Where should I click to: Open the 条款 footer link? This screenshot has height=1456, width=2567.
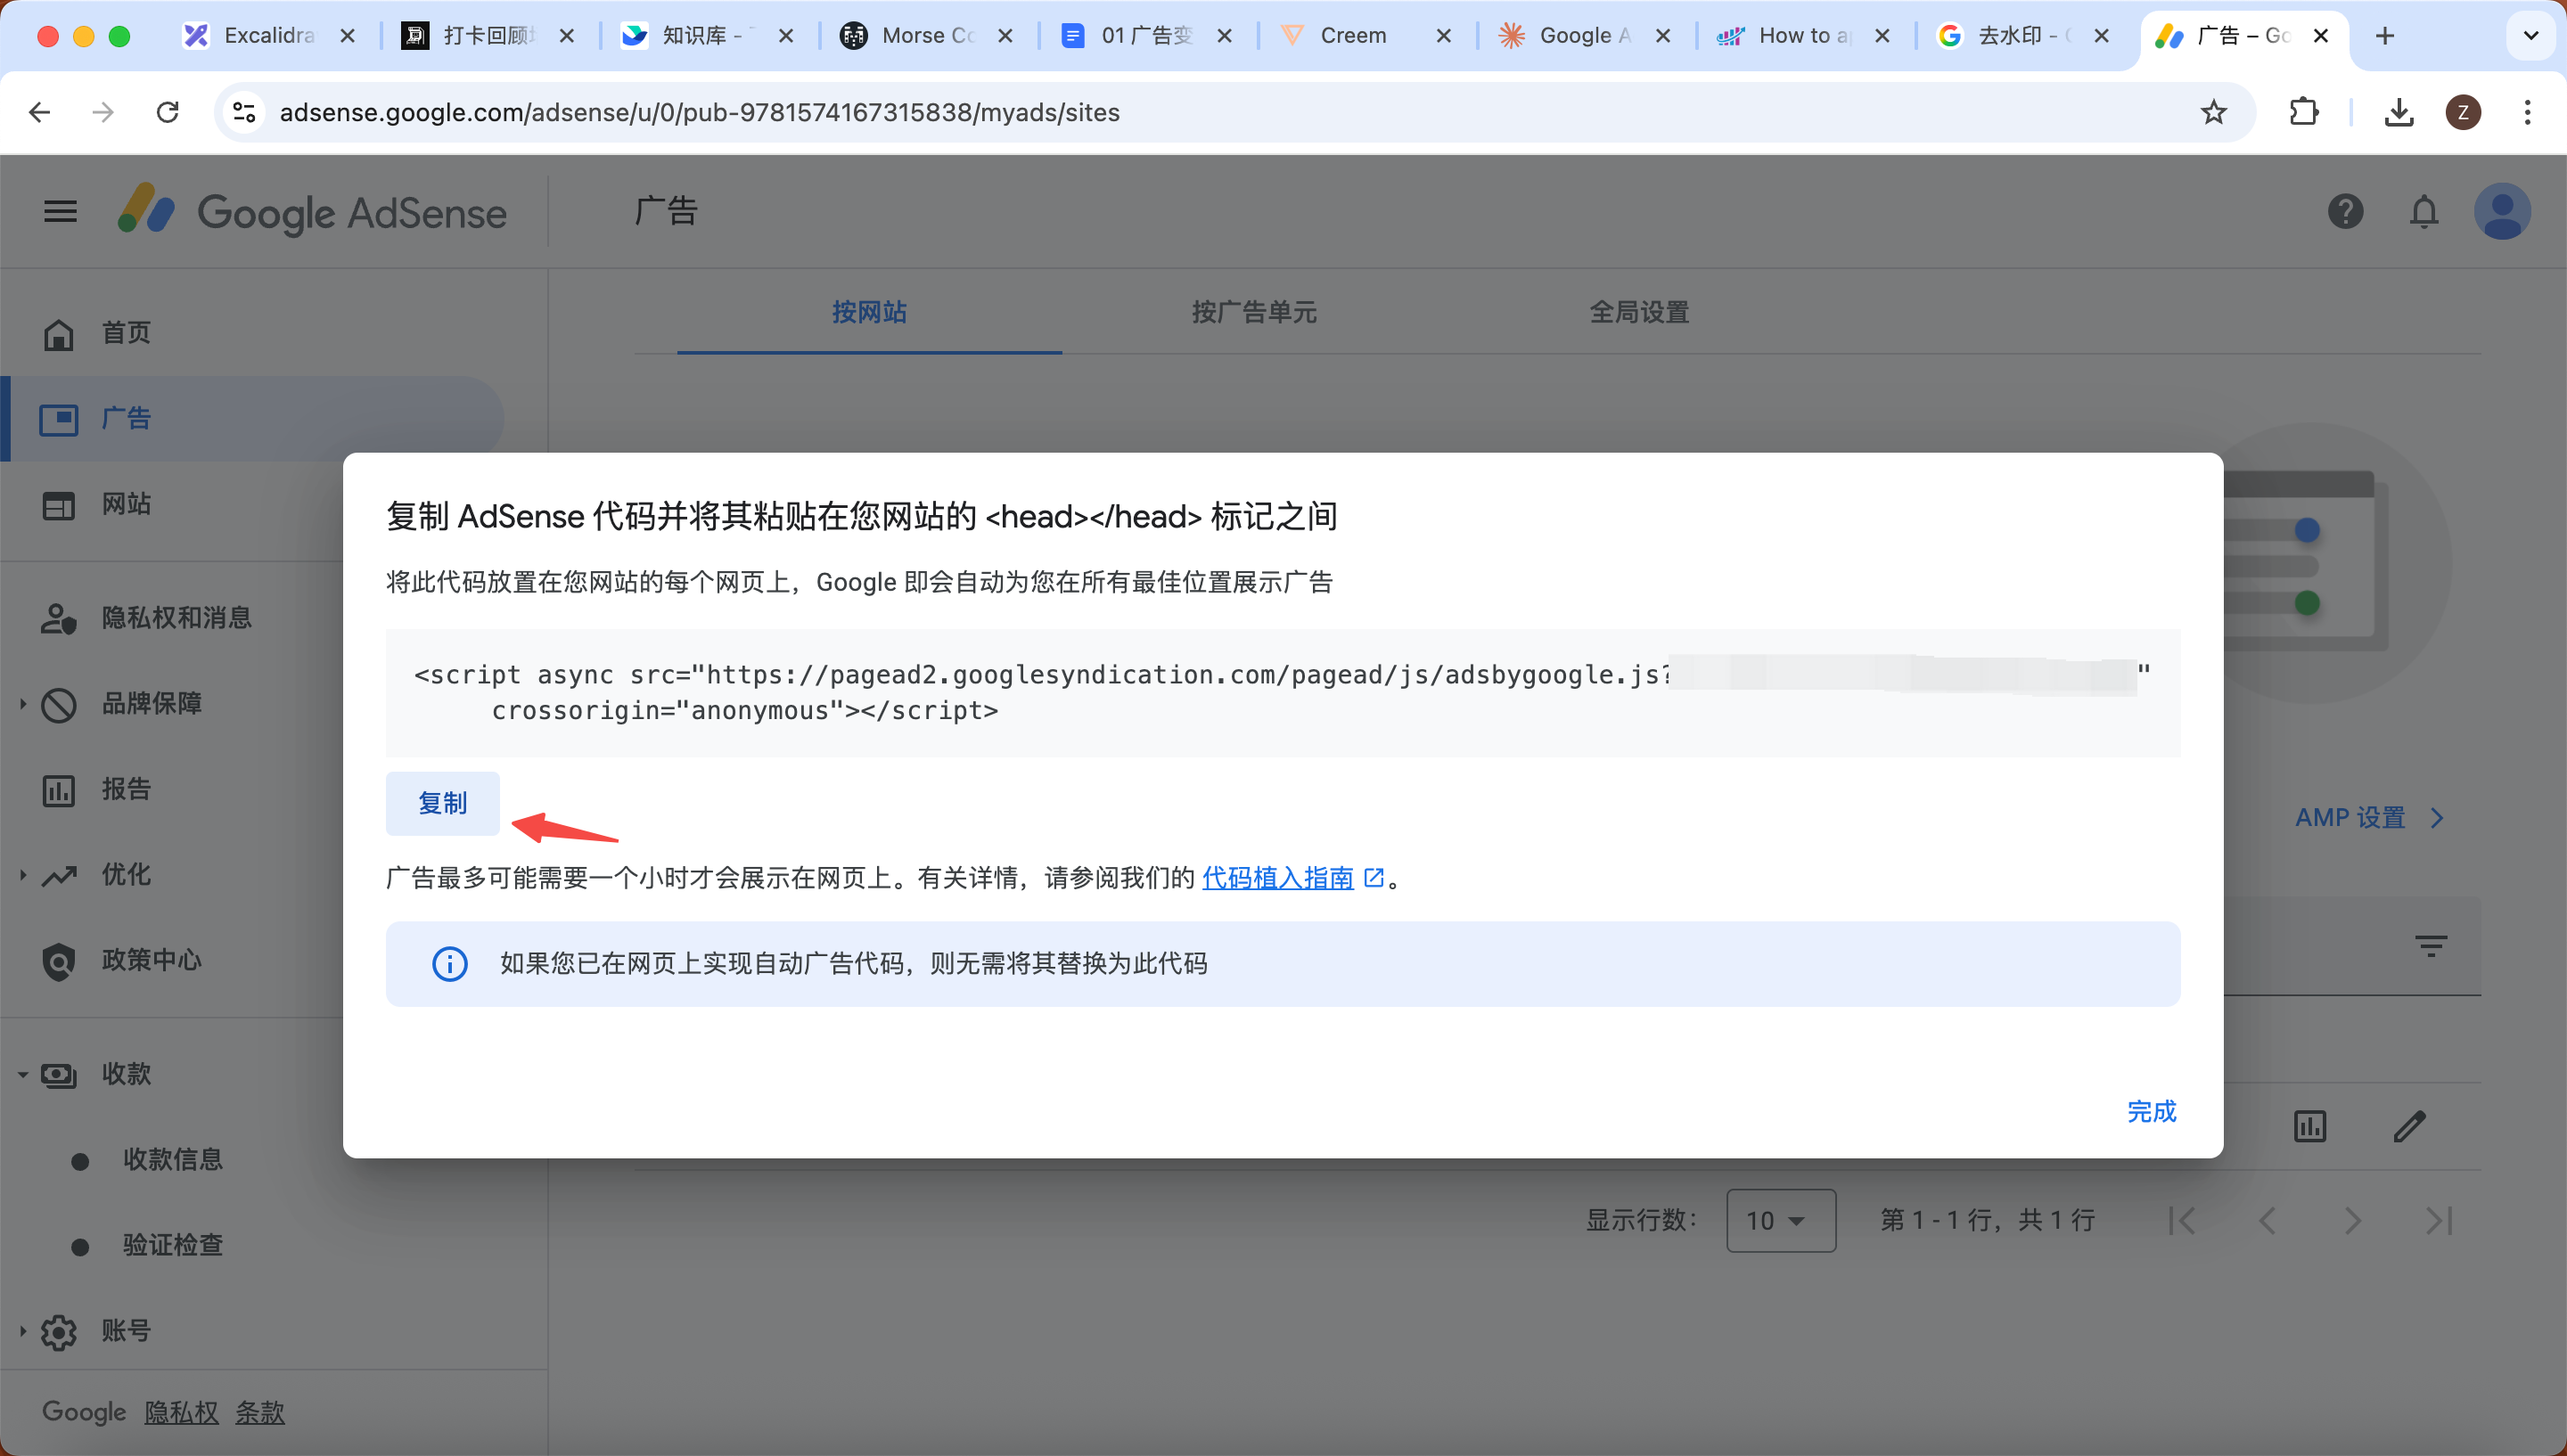(x=260, y=1412)
